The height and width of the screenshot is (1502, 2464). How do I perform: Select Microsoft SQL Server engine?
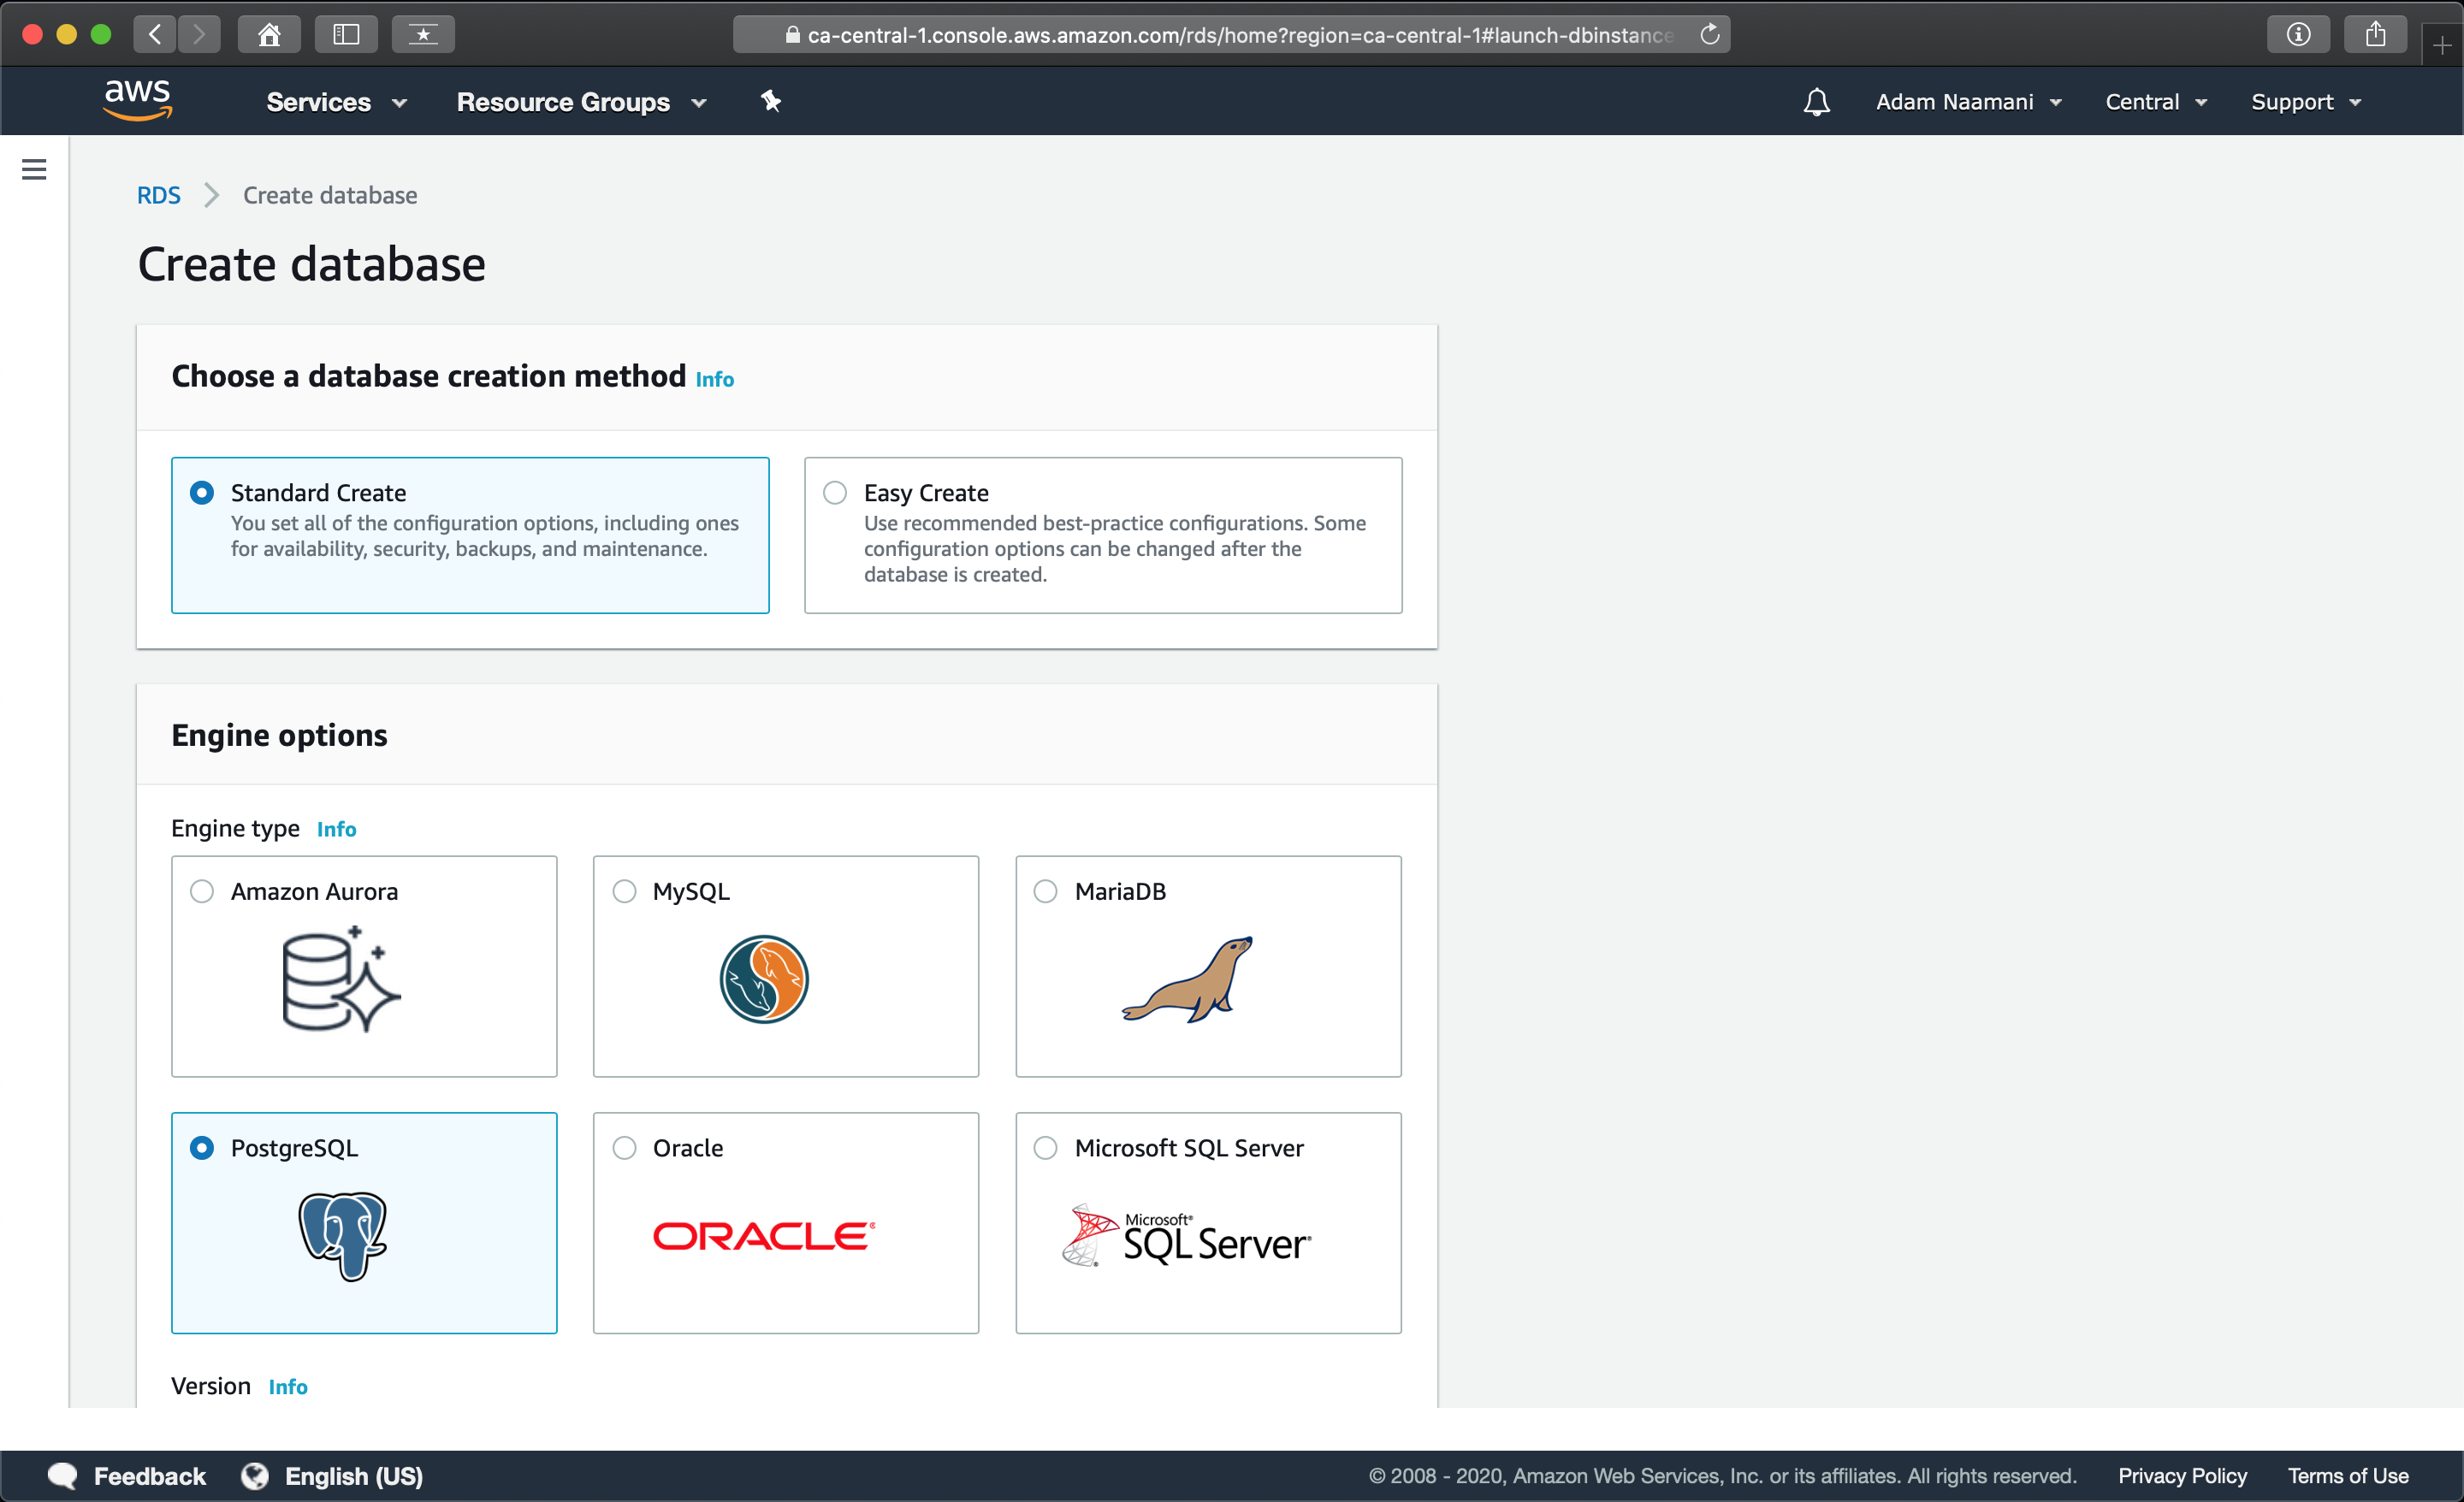(x=1046, y=1147)
